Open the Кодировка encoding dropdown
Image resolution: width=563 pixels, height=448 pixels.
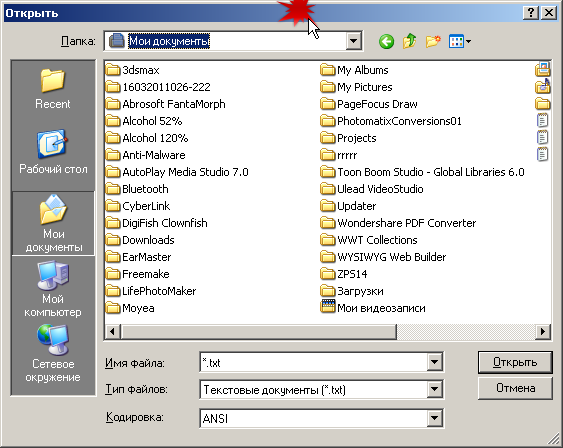click(x=434, y=418)
